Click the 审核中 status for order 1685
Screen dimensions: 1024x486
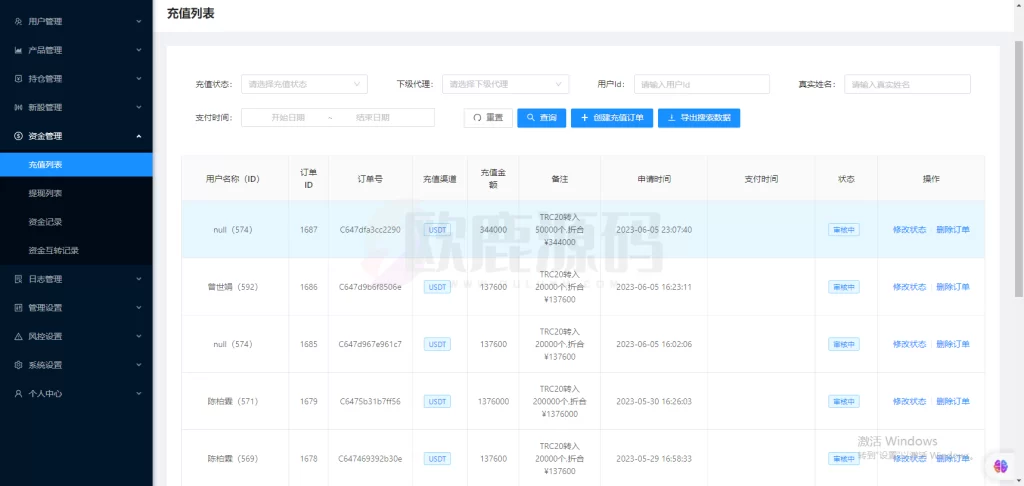pyautogui.click(x=843, y=344)
